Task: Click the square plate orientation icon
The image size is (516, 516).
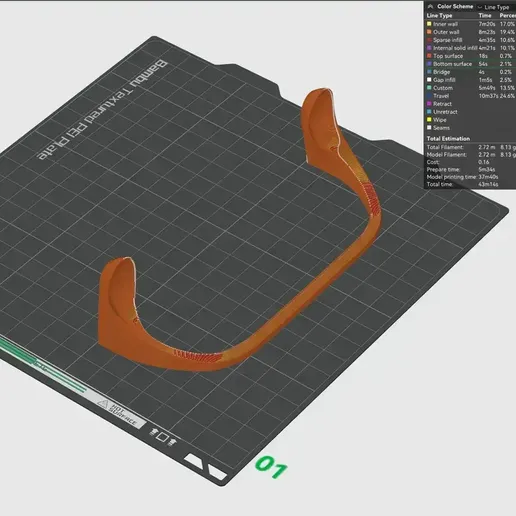Action: click(x=163, y=437)
